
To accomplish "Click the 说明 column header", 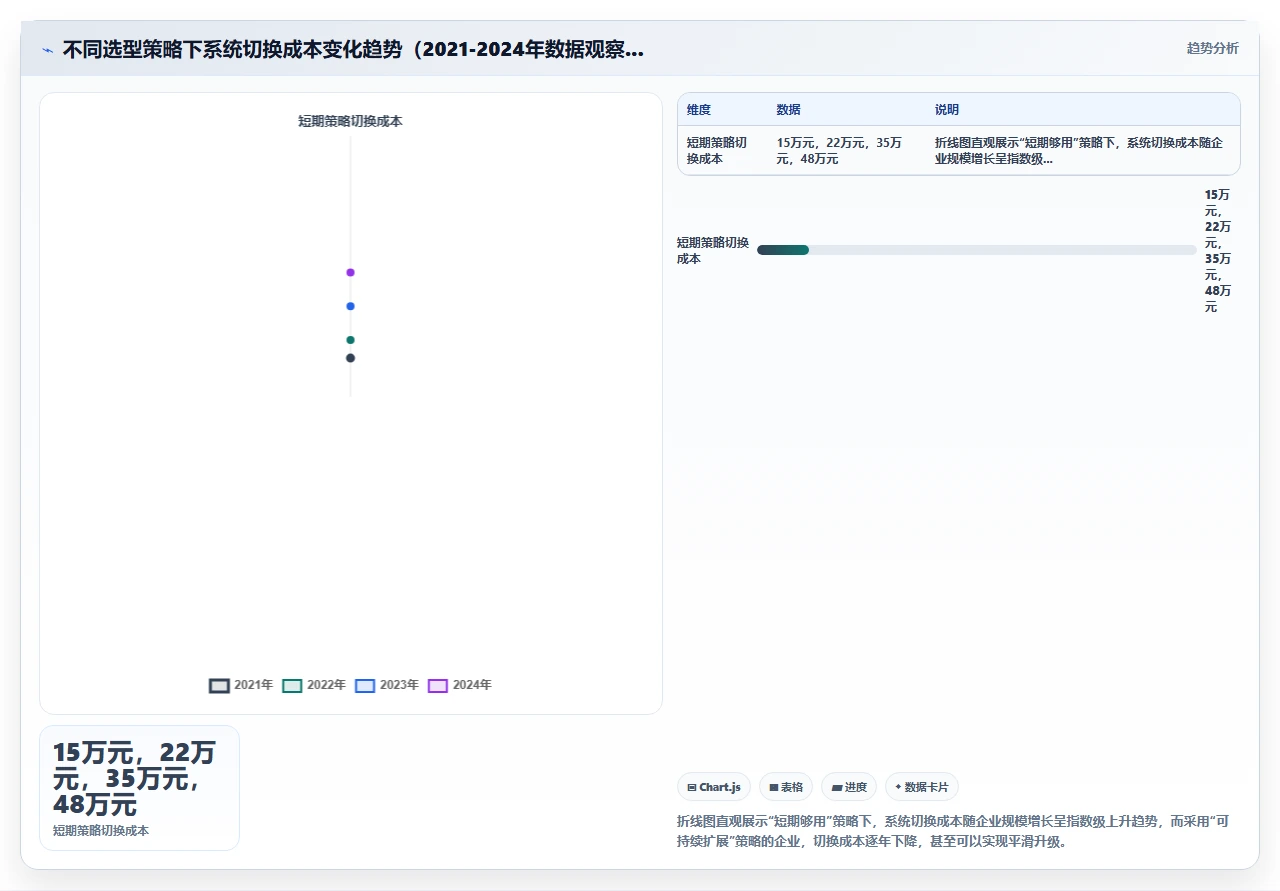I will click(947, 110).
